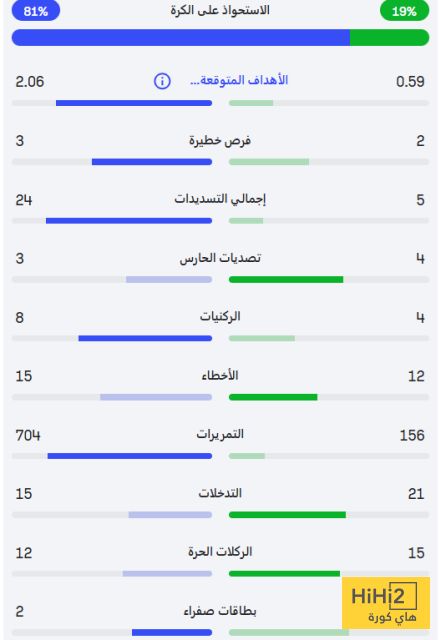Click the الركلات الحرة stat label
441x640 pixels.
(220, 552)
